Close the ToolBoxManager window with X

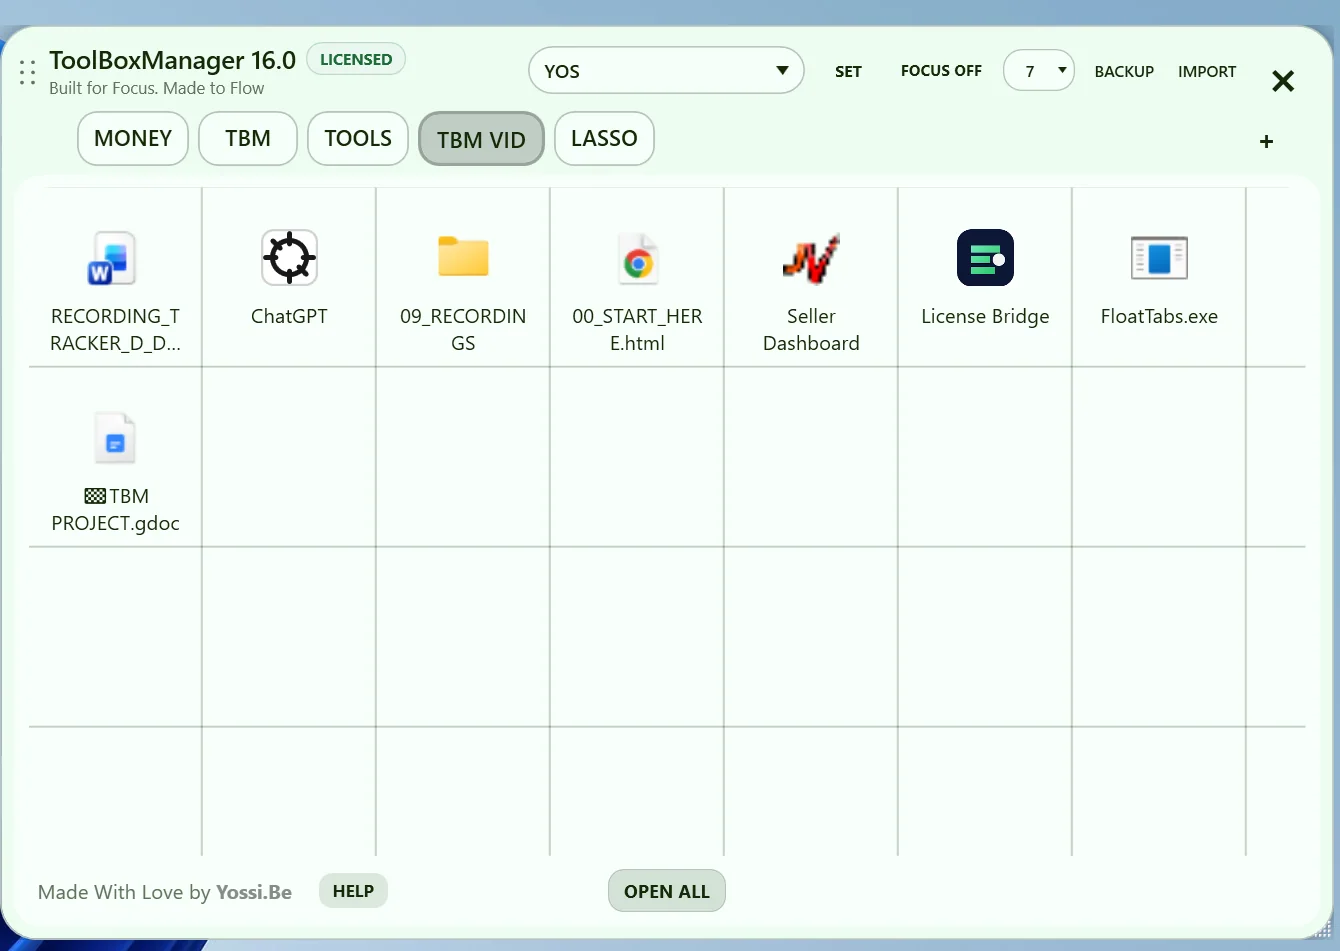pos(1283,81)
